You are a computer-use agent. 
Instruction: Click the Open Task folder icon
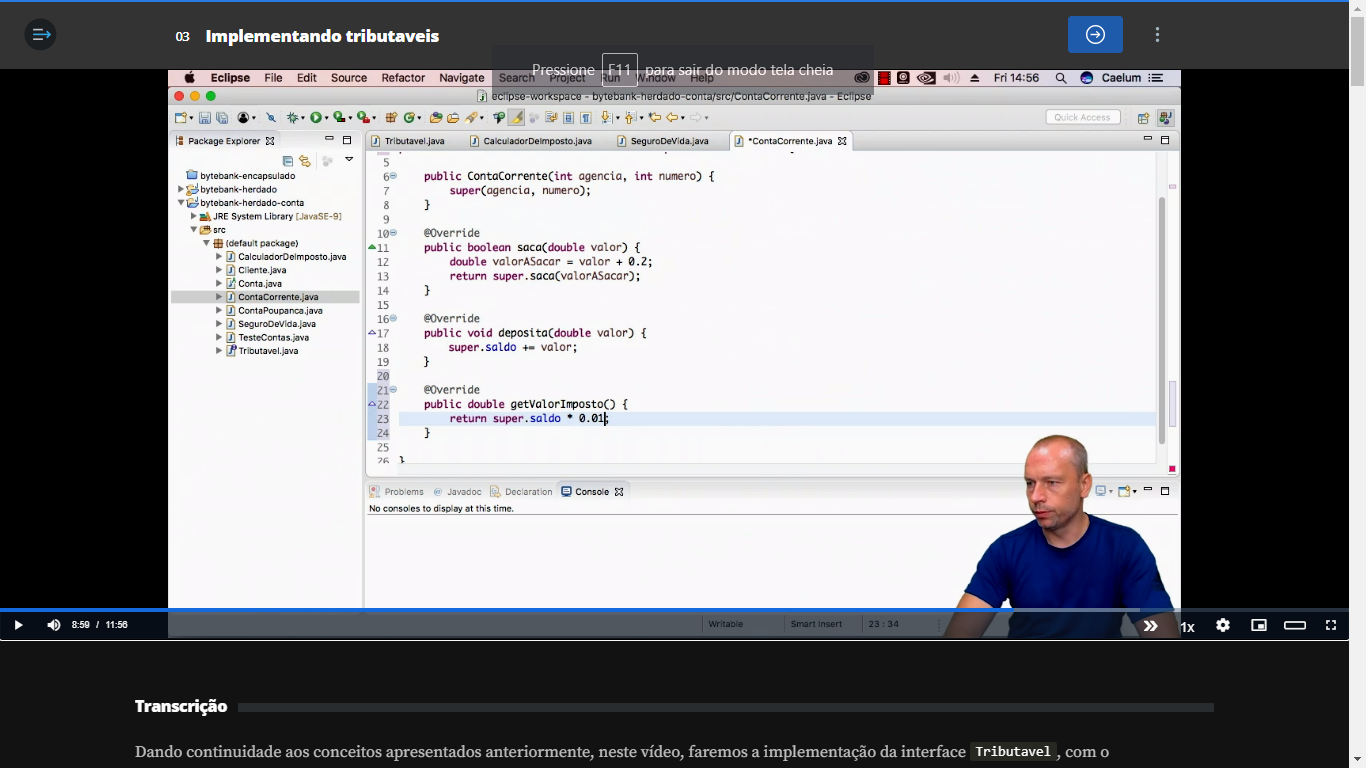pos(453,118)
